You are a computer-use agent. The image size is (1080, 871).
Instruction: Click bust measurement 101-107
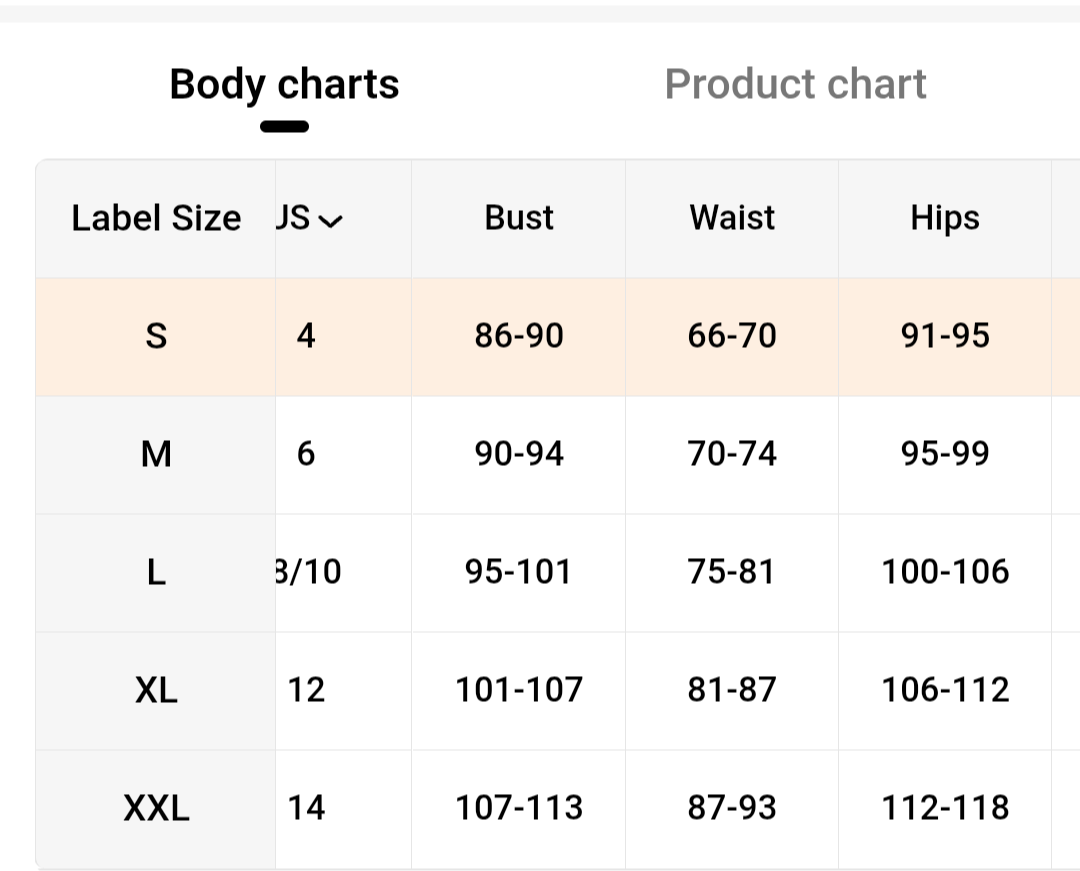[x=518, y=690]
